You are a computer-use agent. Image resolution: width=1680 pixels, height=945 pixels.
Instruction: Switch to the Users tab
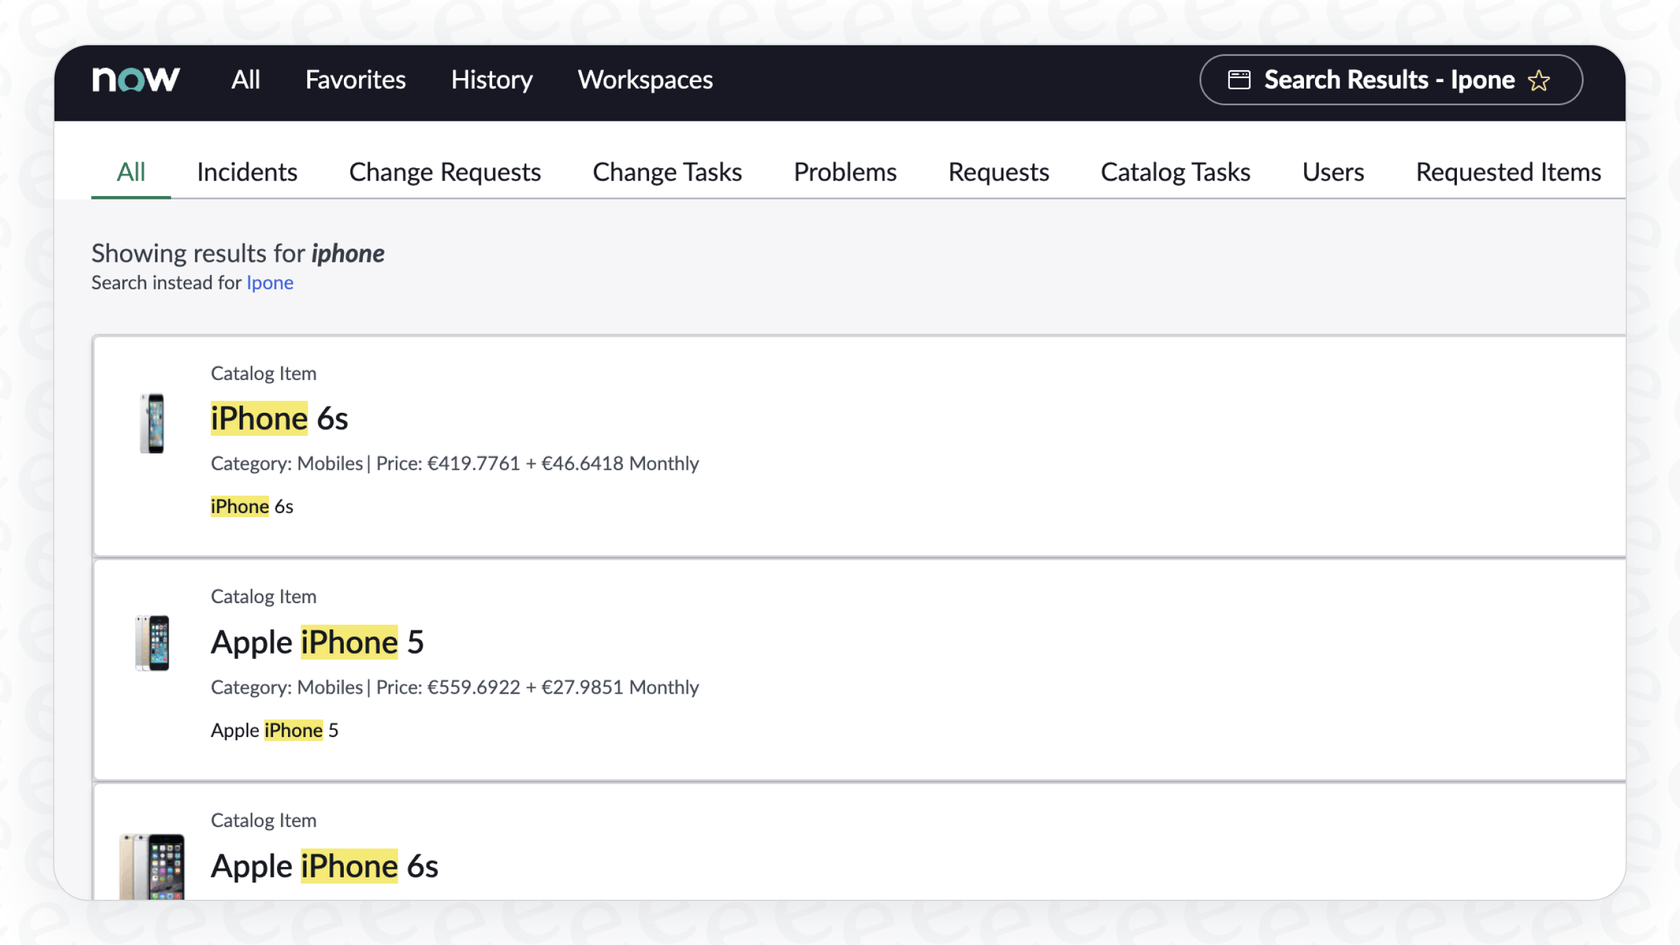click(1333, 172)
